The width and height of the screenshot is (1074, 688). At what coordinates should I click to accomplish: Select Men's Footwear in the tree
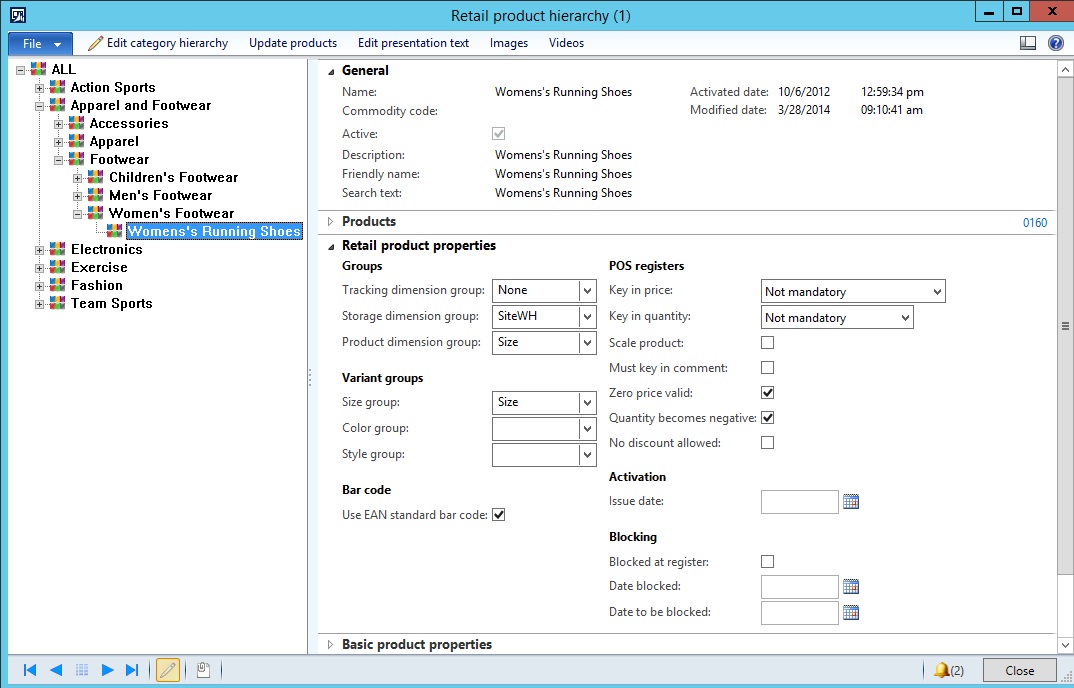point(160,195)
